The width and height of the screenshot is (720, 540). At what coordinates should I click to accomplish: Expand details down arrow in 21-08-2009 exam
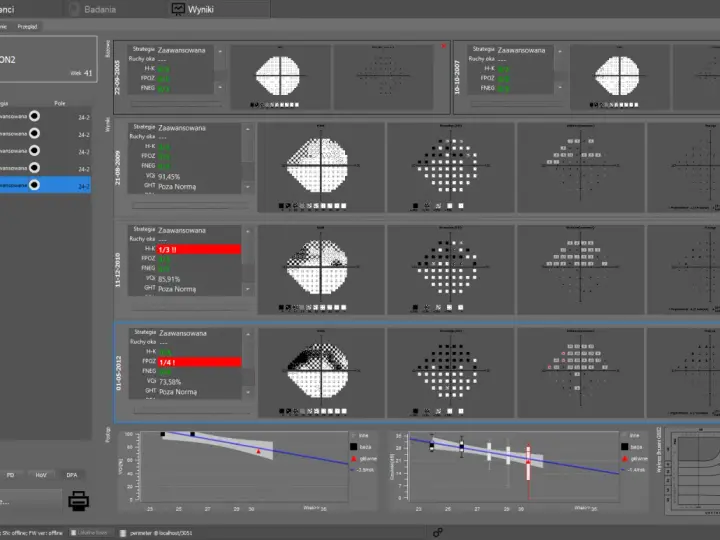tap(248, 187)
